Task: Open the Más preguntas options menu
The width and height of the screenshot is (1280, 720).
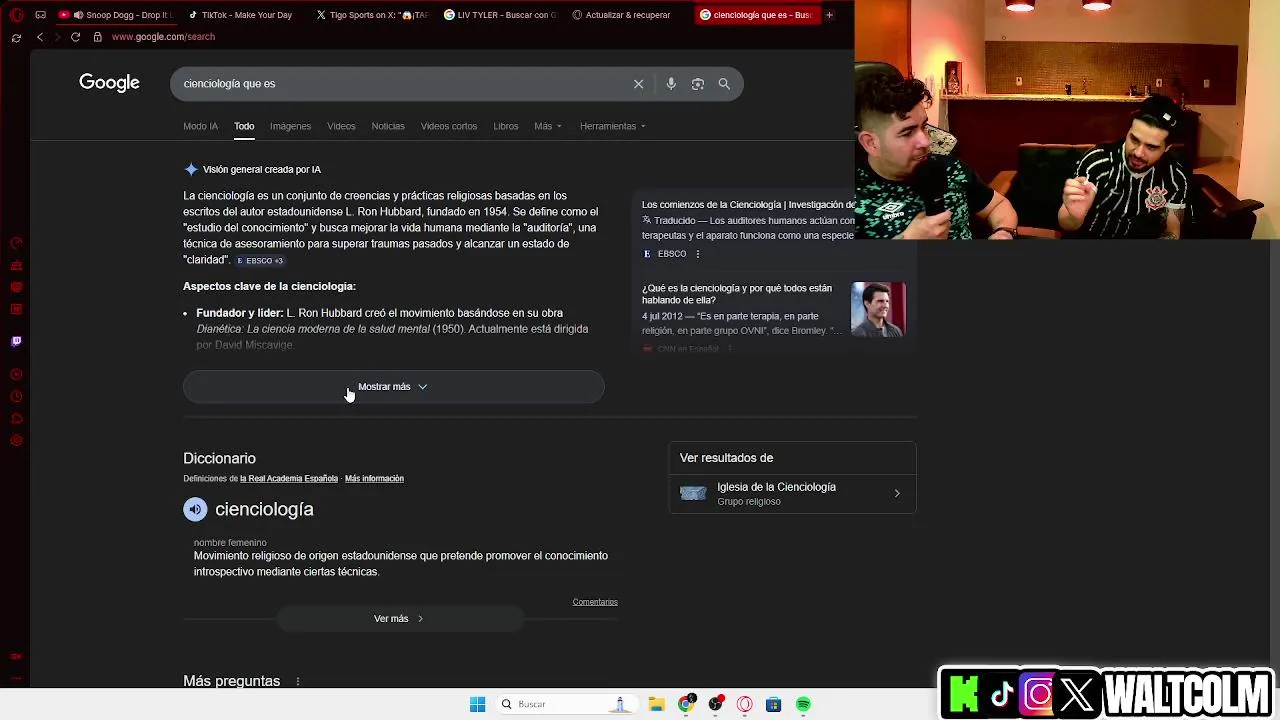Action: click(x=297, y=681)
